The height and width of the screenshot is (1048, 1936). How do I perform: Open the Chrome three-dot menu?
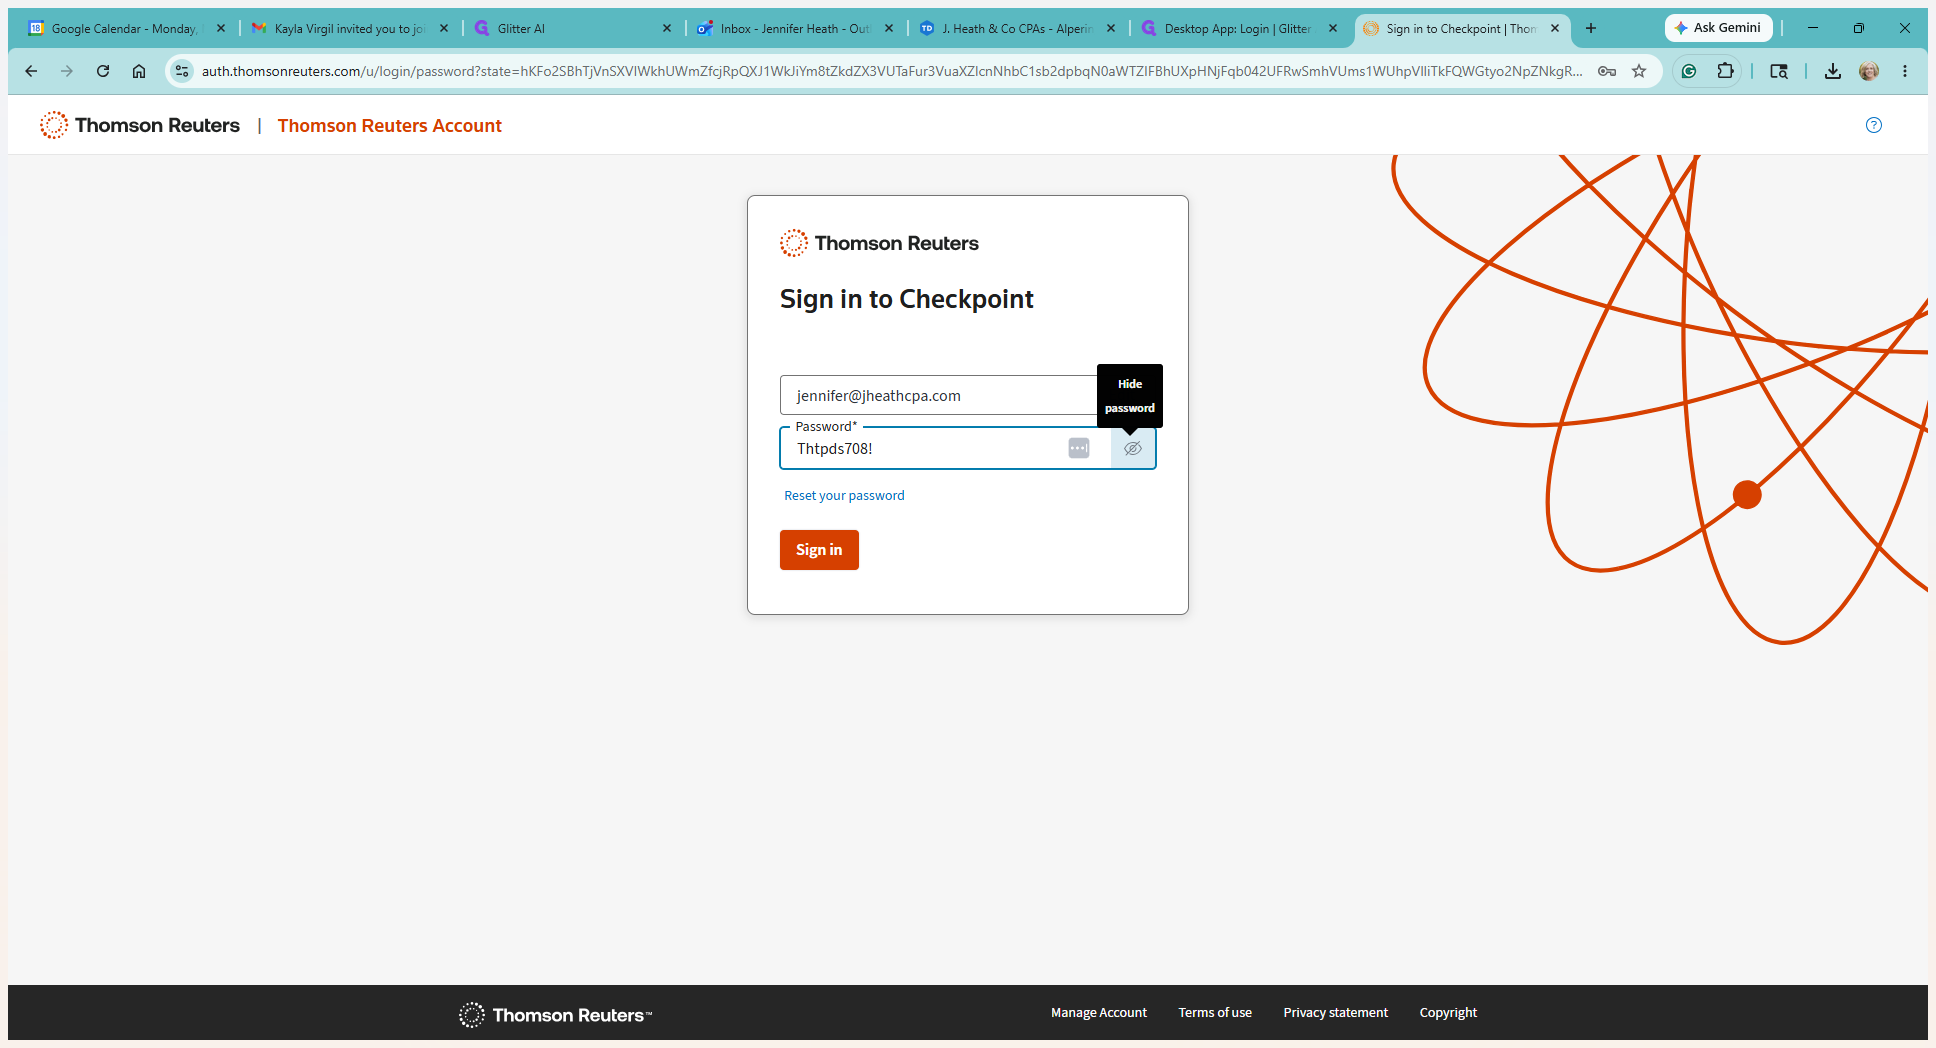tap(1905, 71)
